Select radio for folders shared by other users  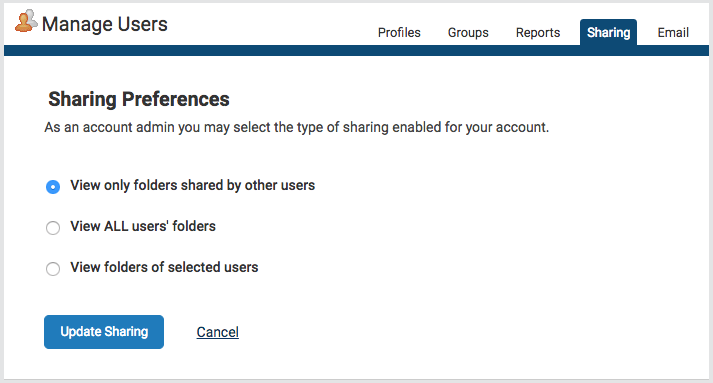(x=53, y=187)
